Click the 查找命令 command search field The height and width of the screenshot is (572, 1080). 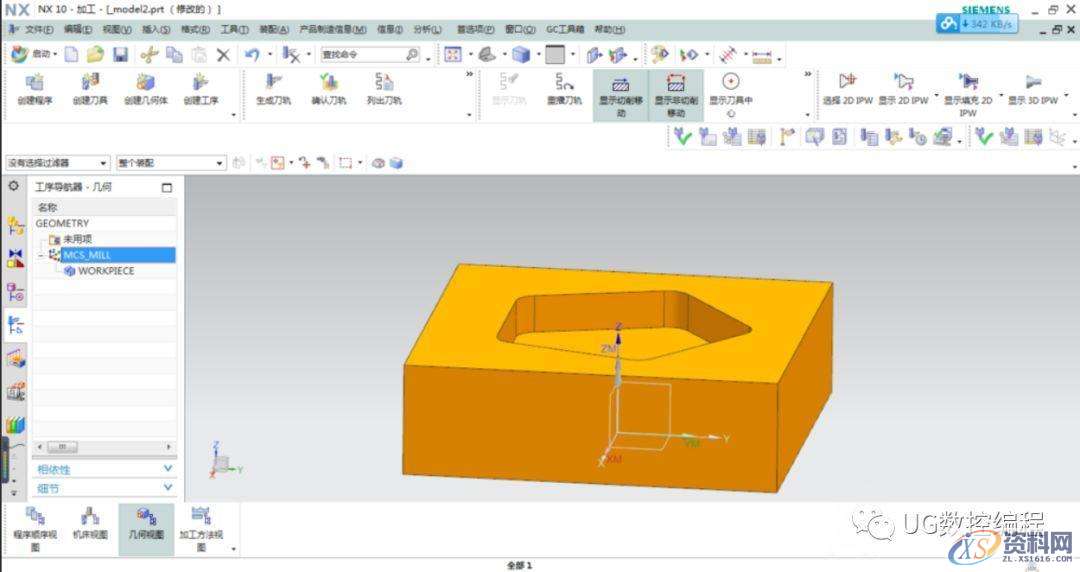(362, 54)
